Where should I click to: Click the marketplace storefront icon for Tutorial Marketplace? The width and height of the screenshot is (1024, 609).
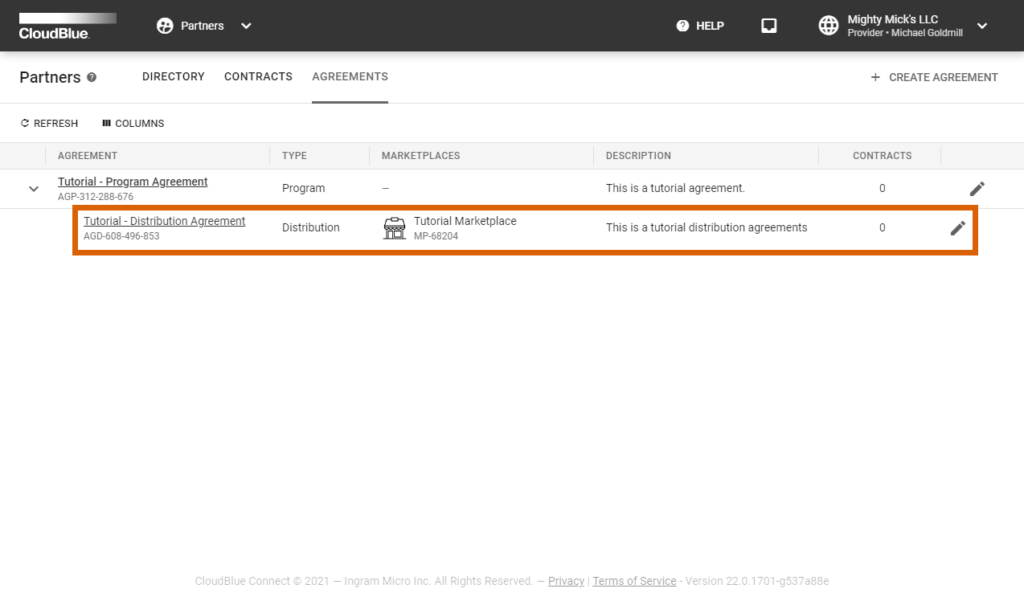point(394,228)
